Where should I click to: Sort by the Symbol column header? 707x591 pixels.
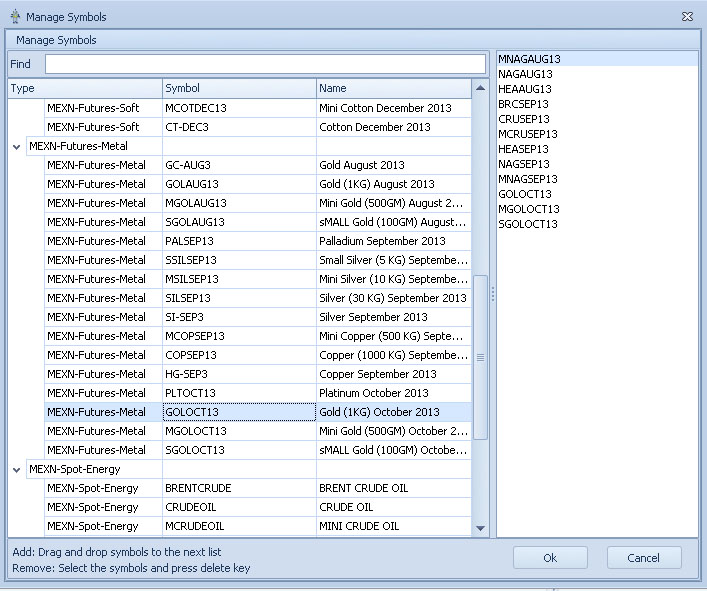pos(239,88)
